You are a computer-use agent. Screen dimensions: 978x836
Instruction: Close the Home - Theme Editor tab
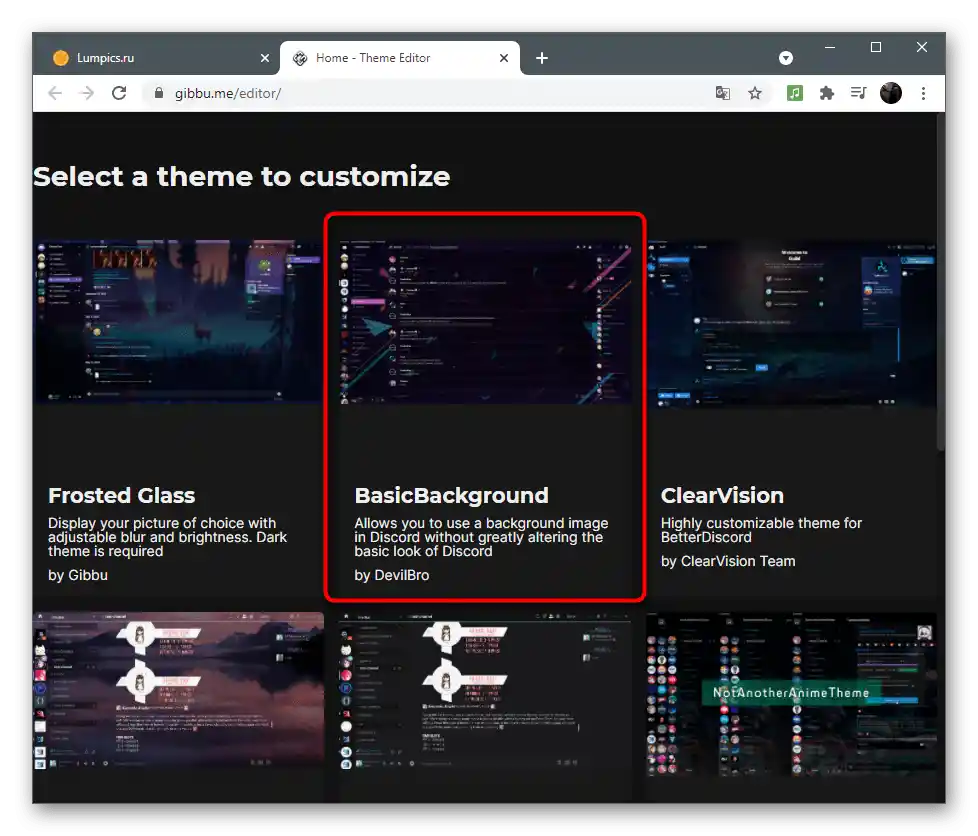tap(504, 58)
